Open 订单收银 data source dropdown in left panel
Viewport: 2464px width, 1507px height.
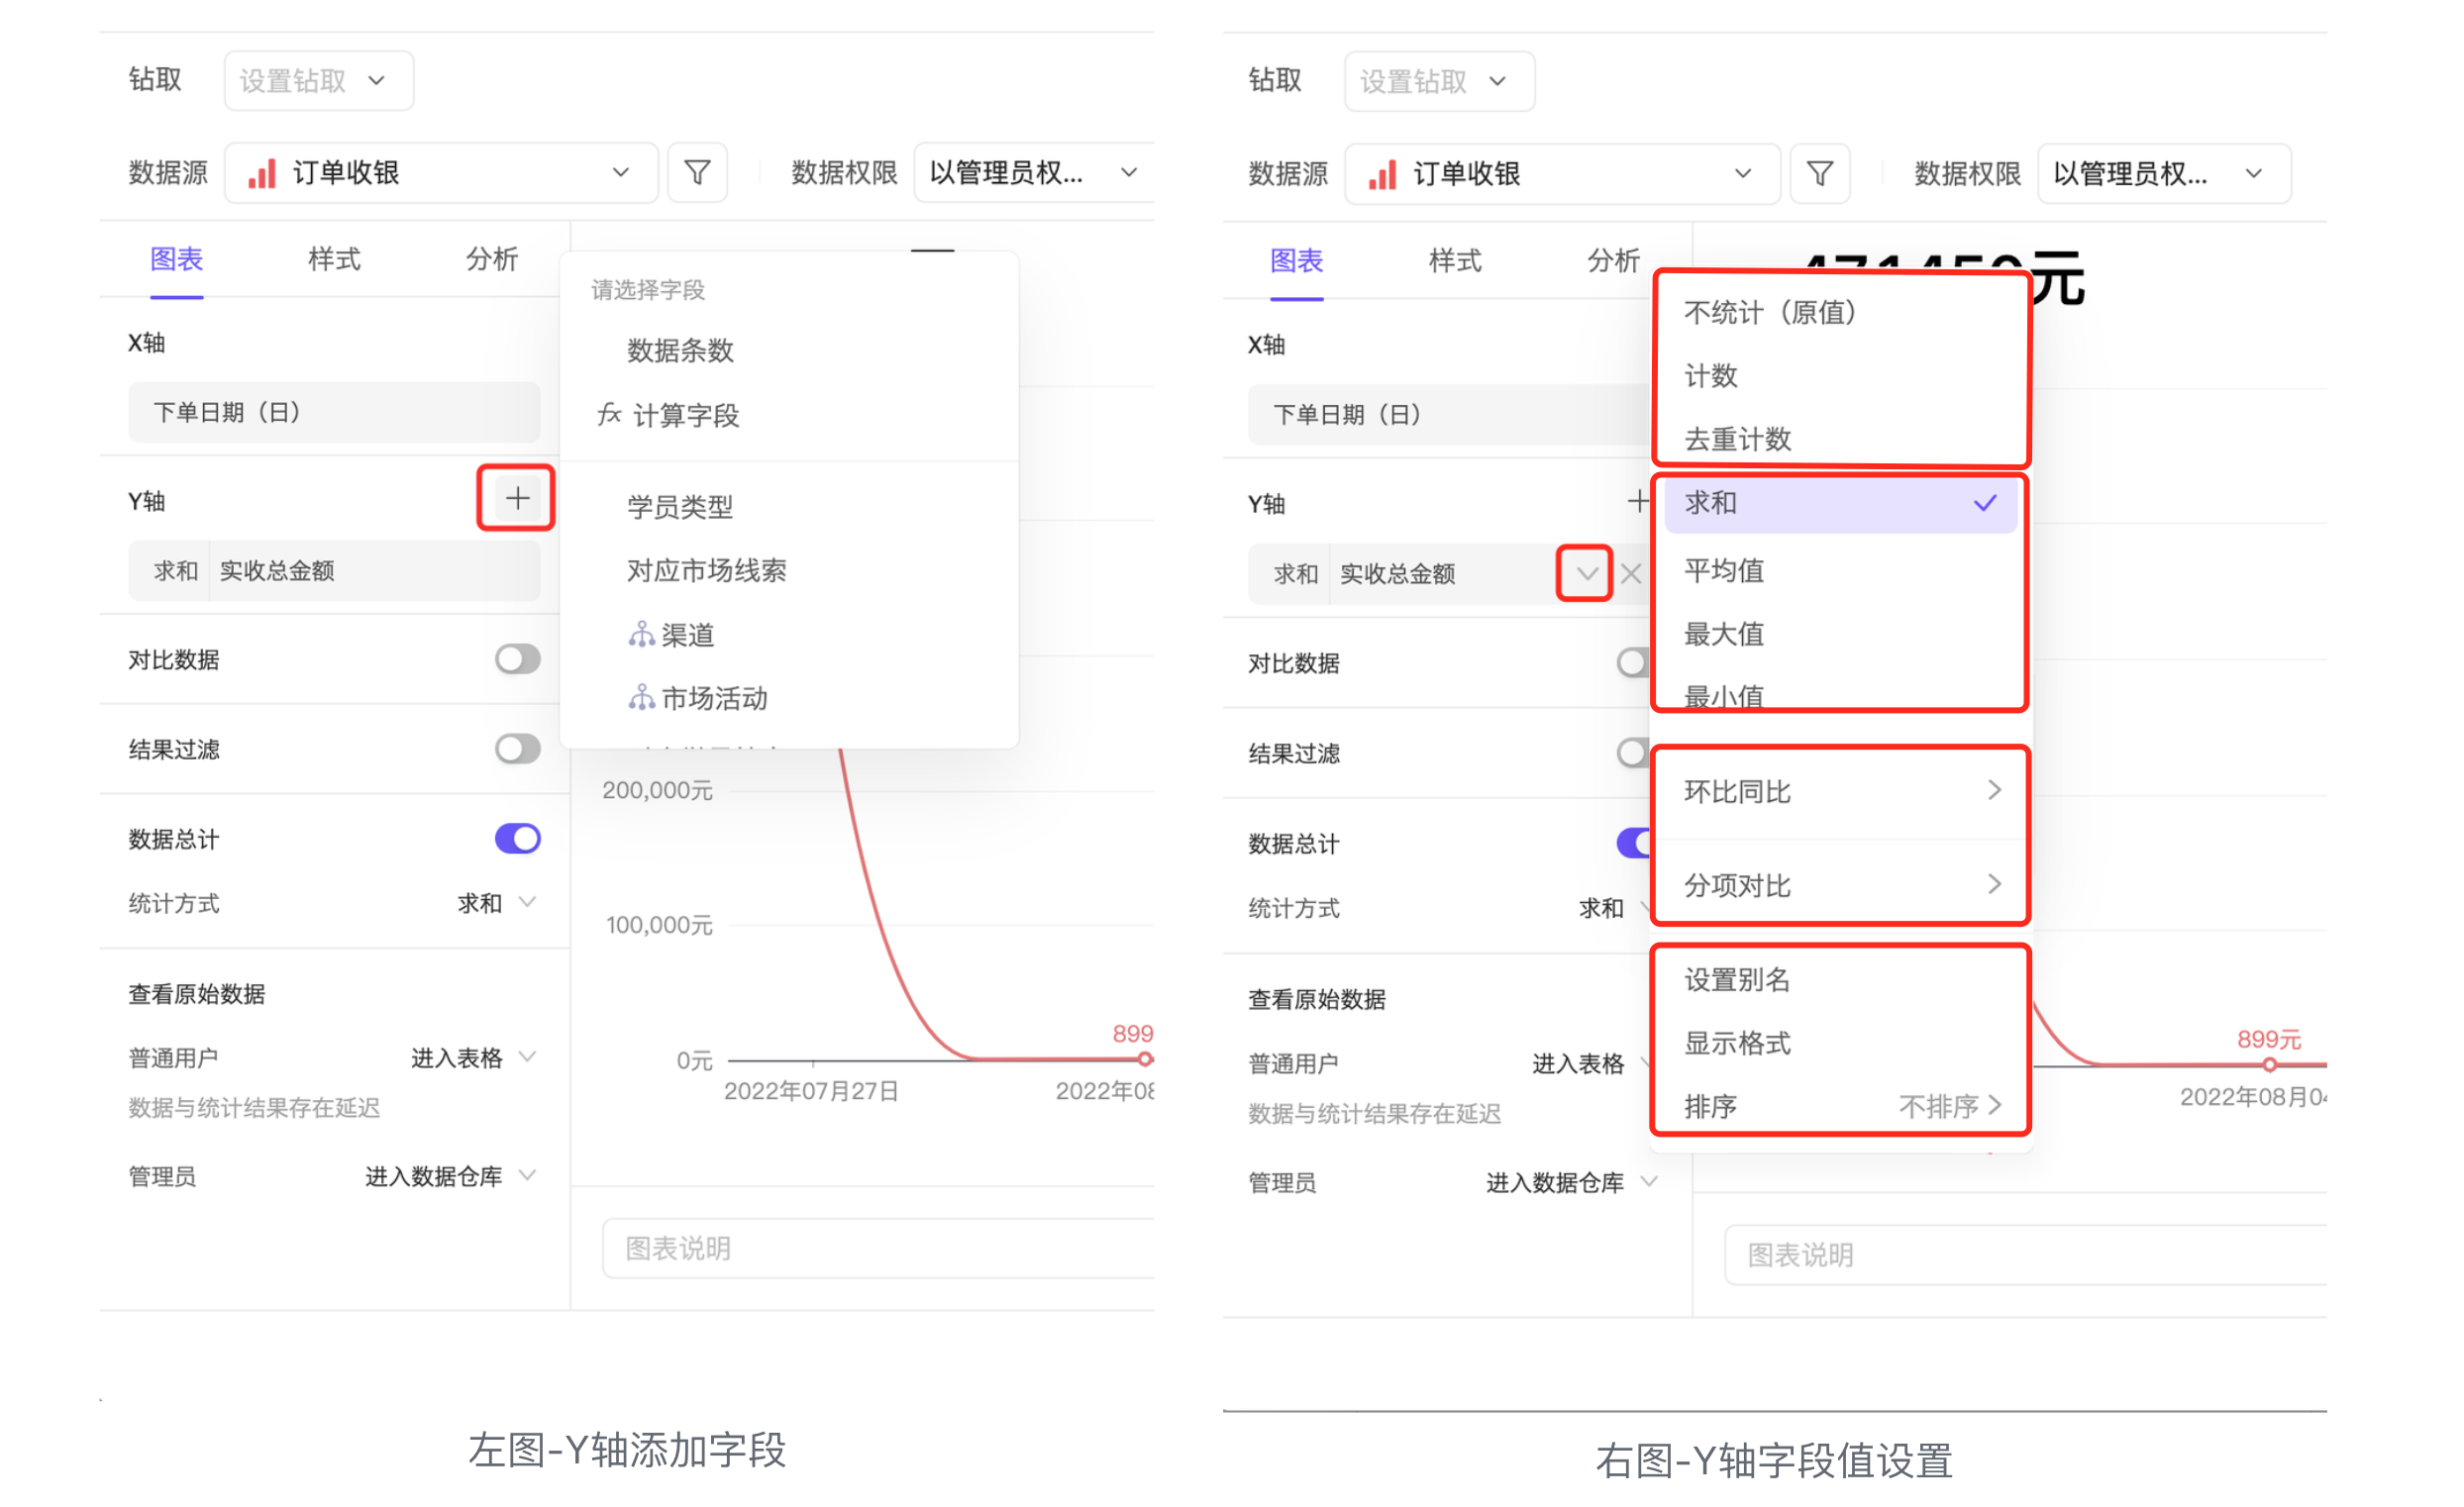(x=441, y=173)
